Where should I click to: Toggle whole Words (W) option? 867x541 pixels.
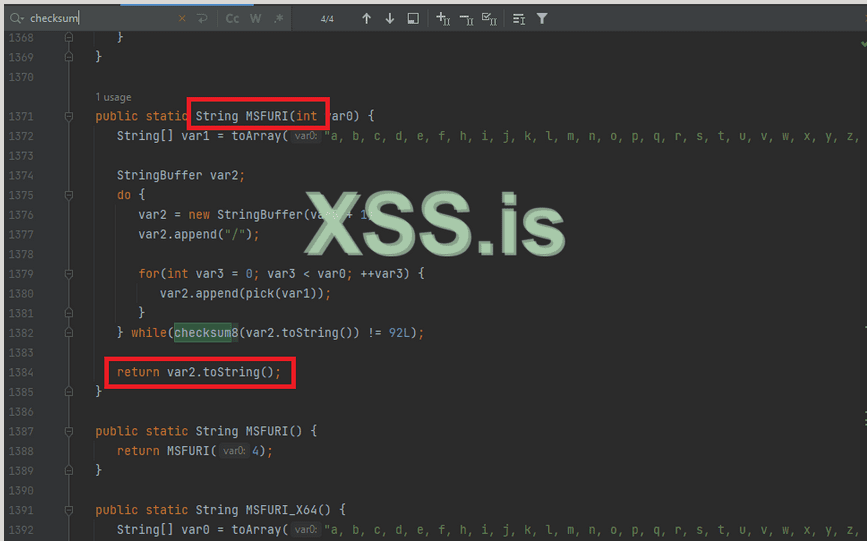(x=255, y=18)
